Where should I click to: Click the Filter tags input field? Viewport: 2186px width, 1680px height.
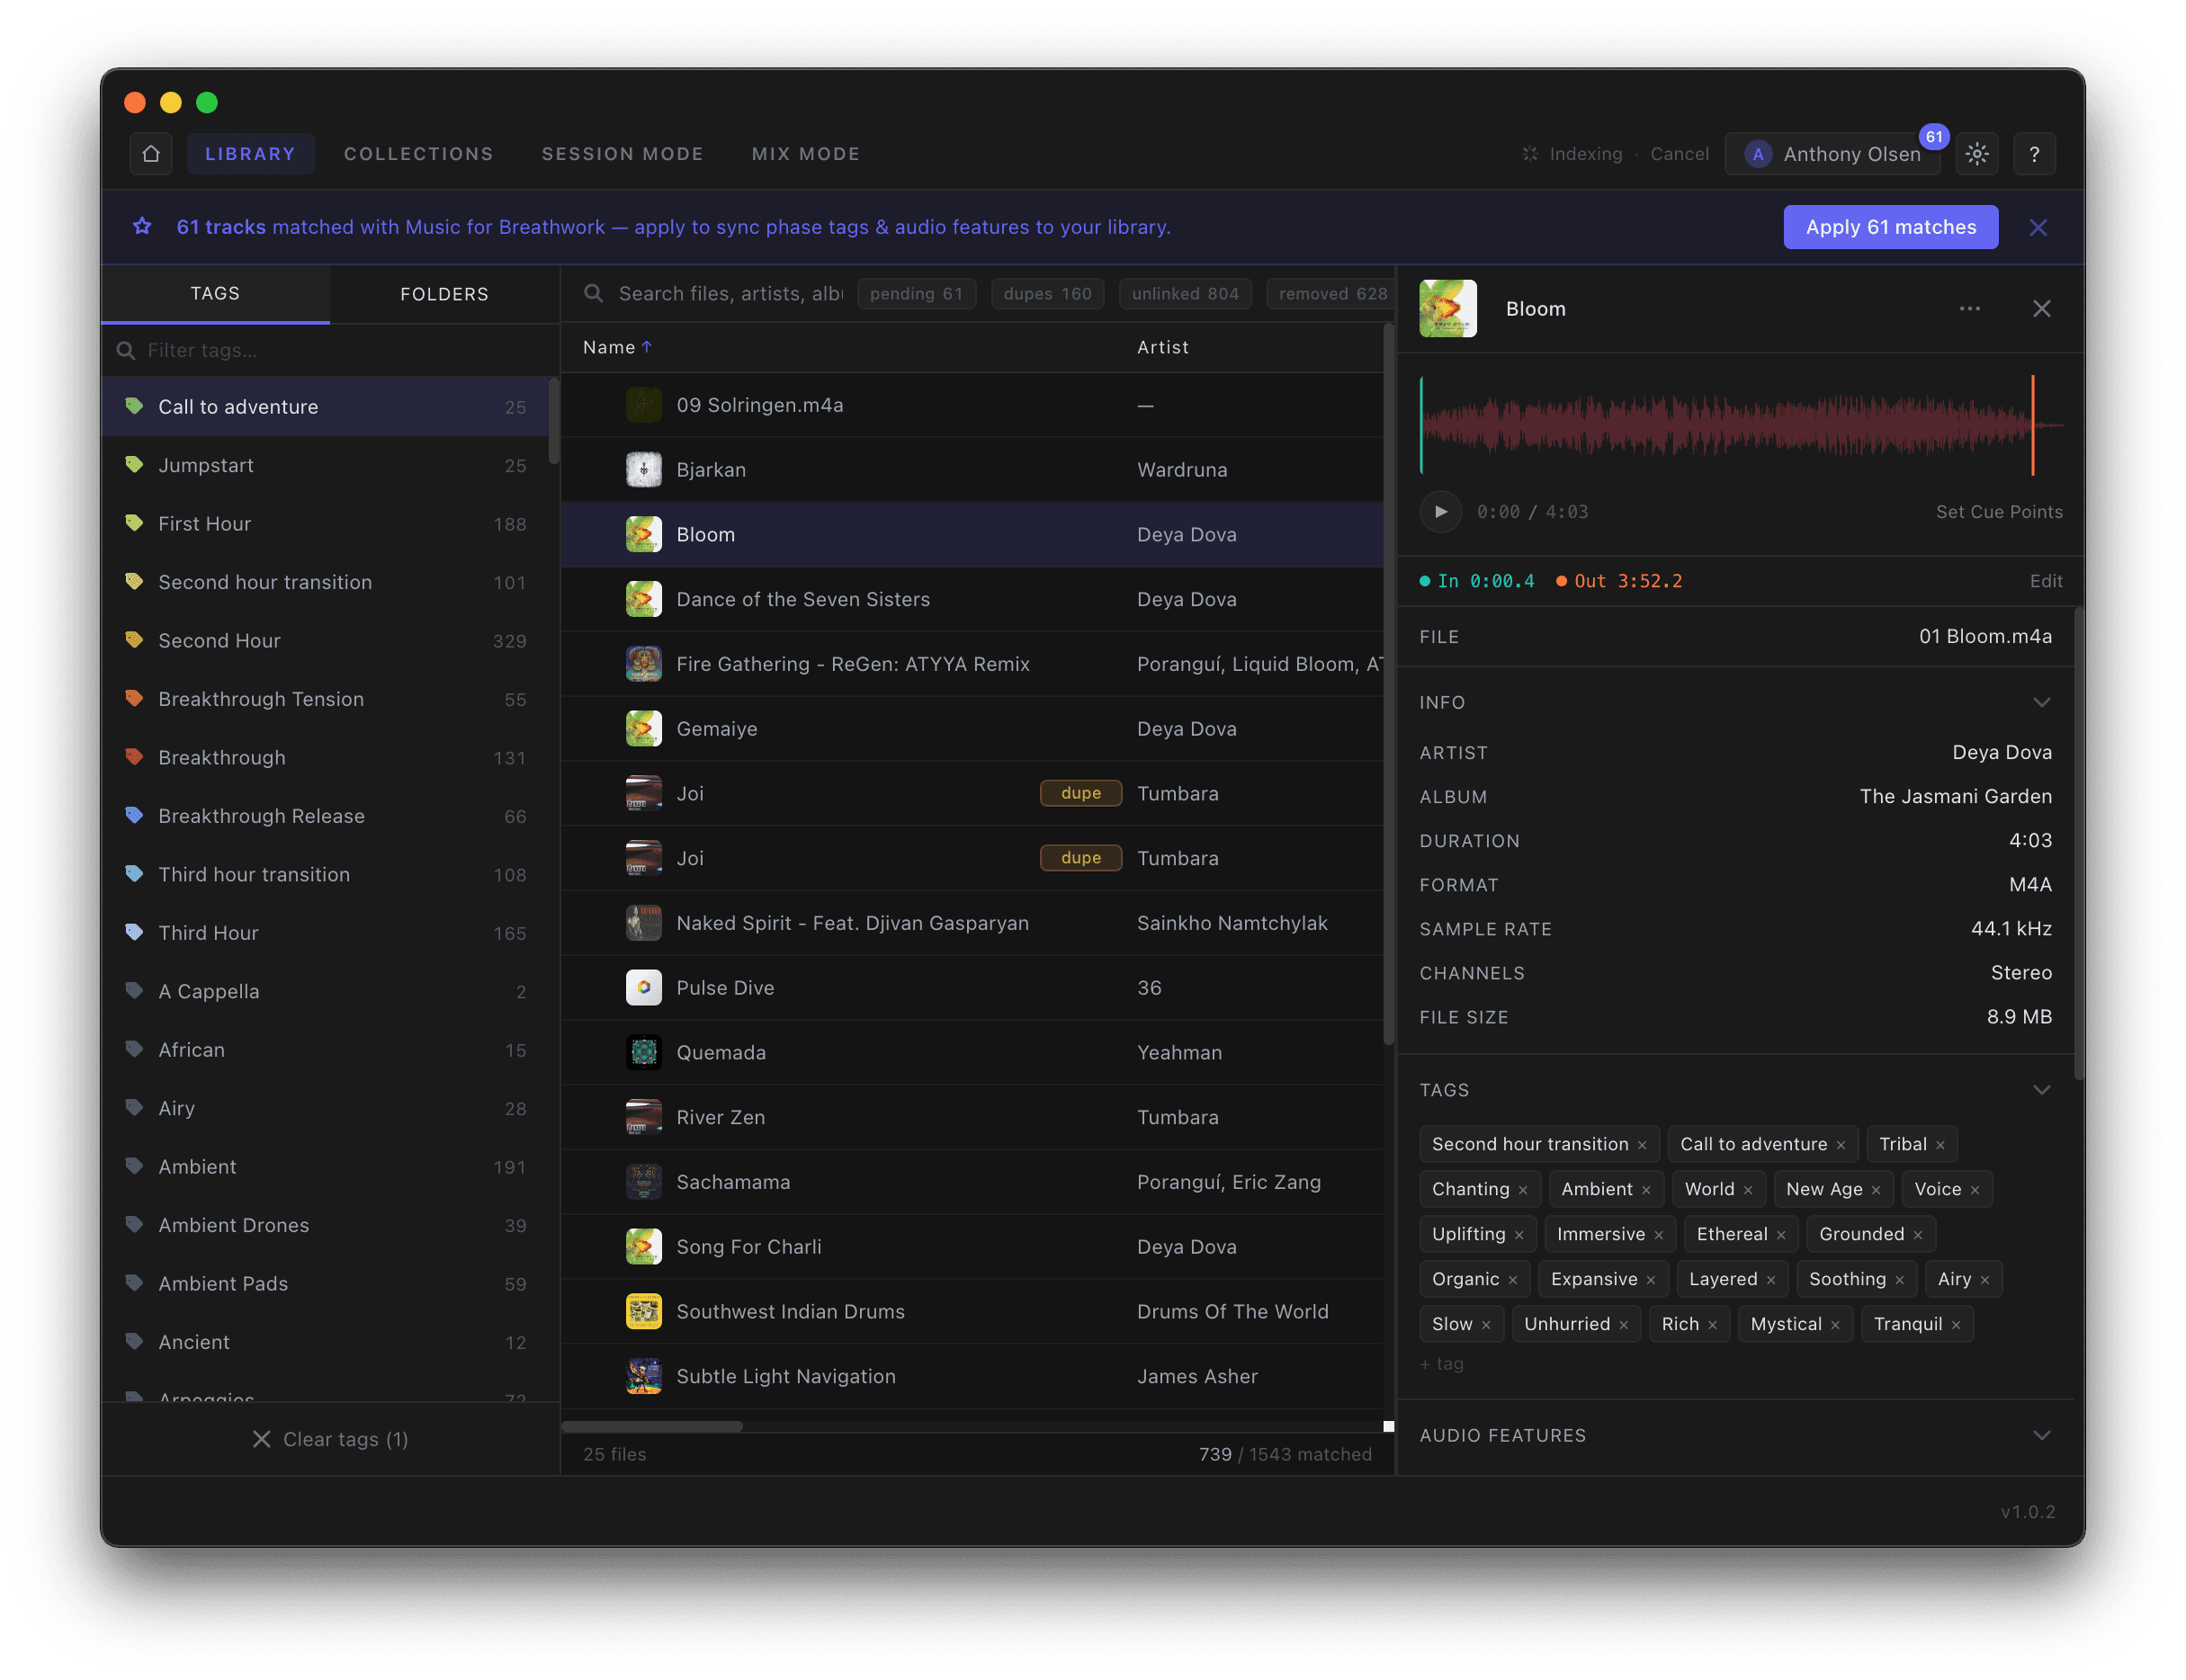[x=330, y=350]
